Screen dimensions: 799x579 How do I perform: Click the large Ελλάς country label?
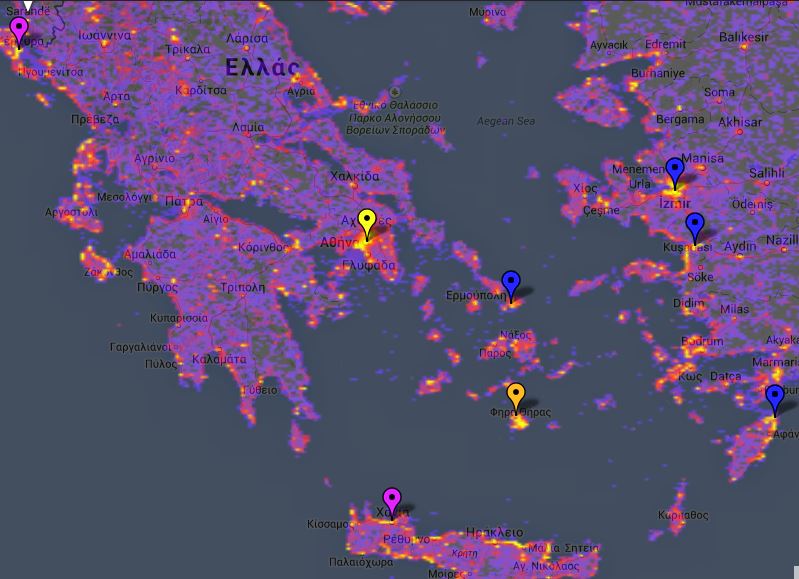click(263, 68)
